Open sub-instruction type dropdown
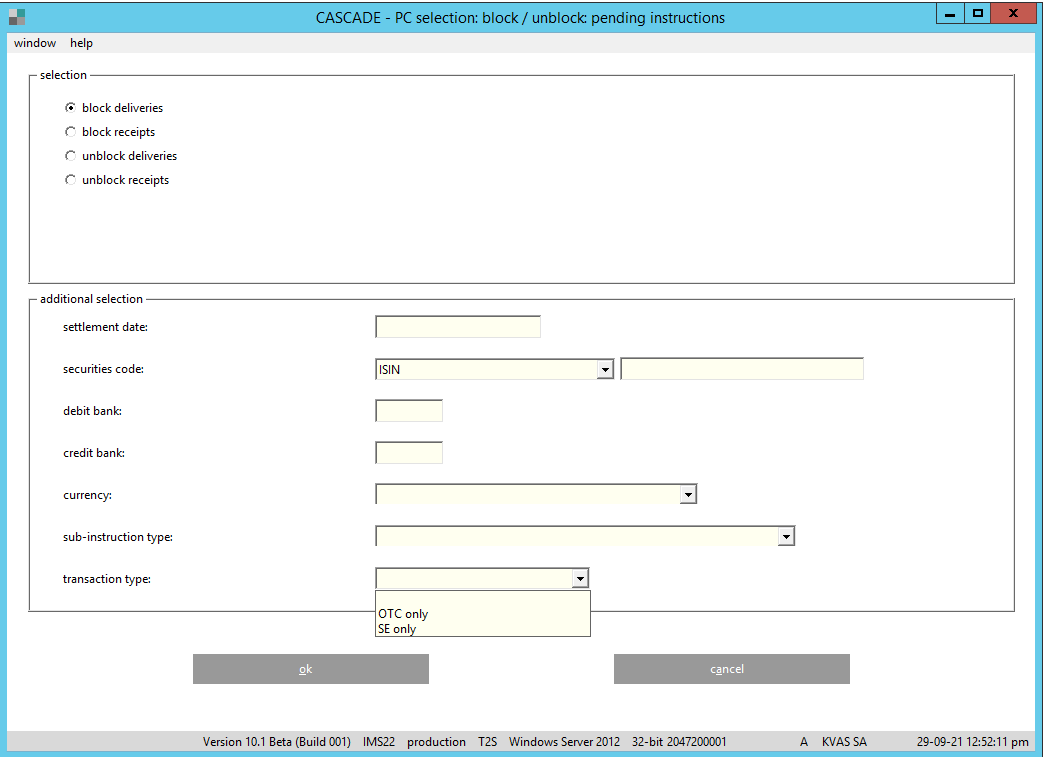 [x=786, y=537]
